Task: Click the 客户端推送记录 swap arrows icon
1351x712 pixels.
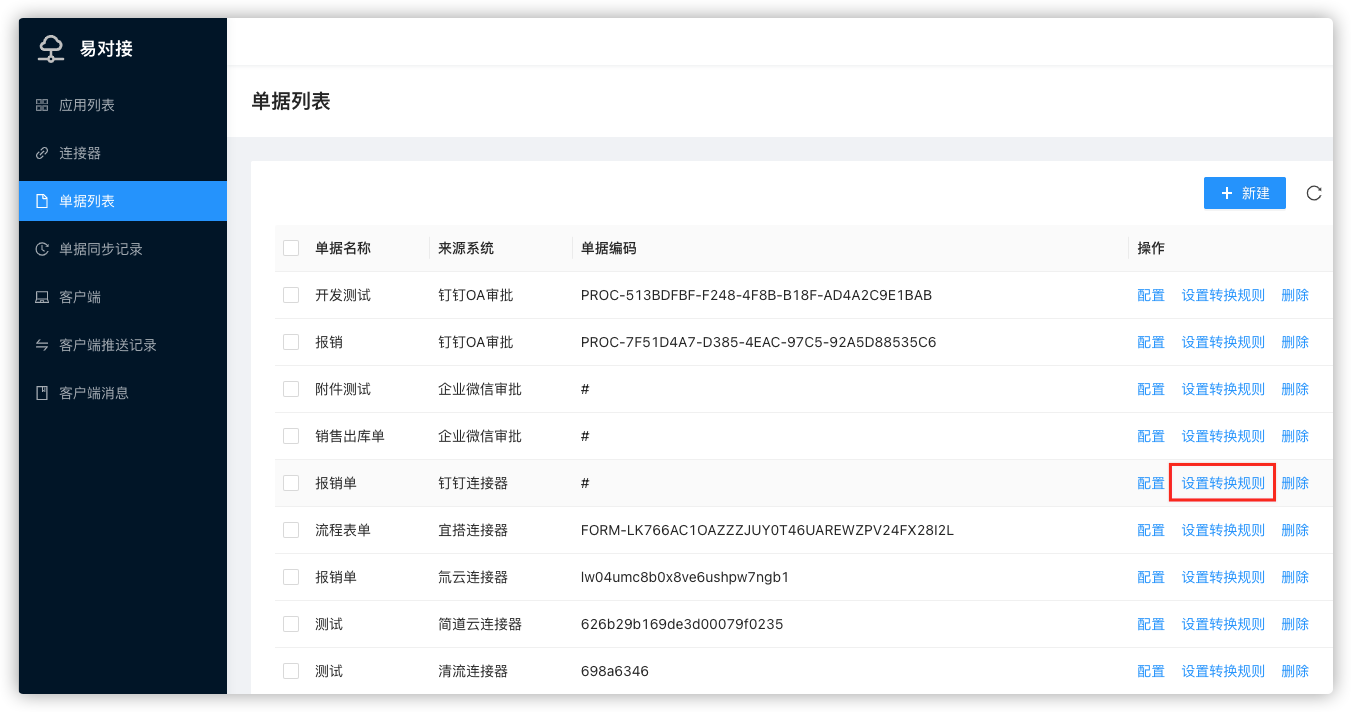Action: (42, 345)
